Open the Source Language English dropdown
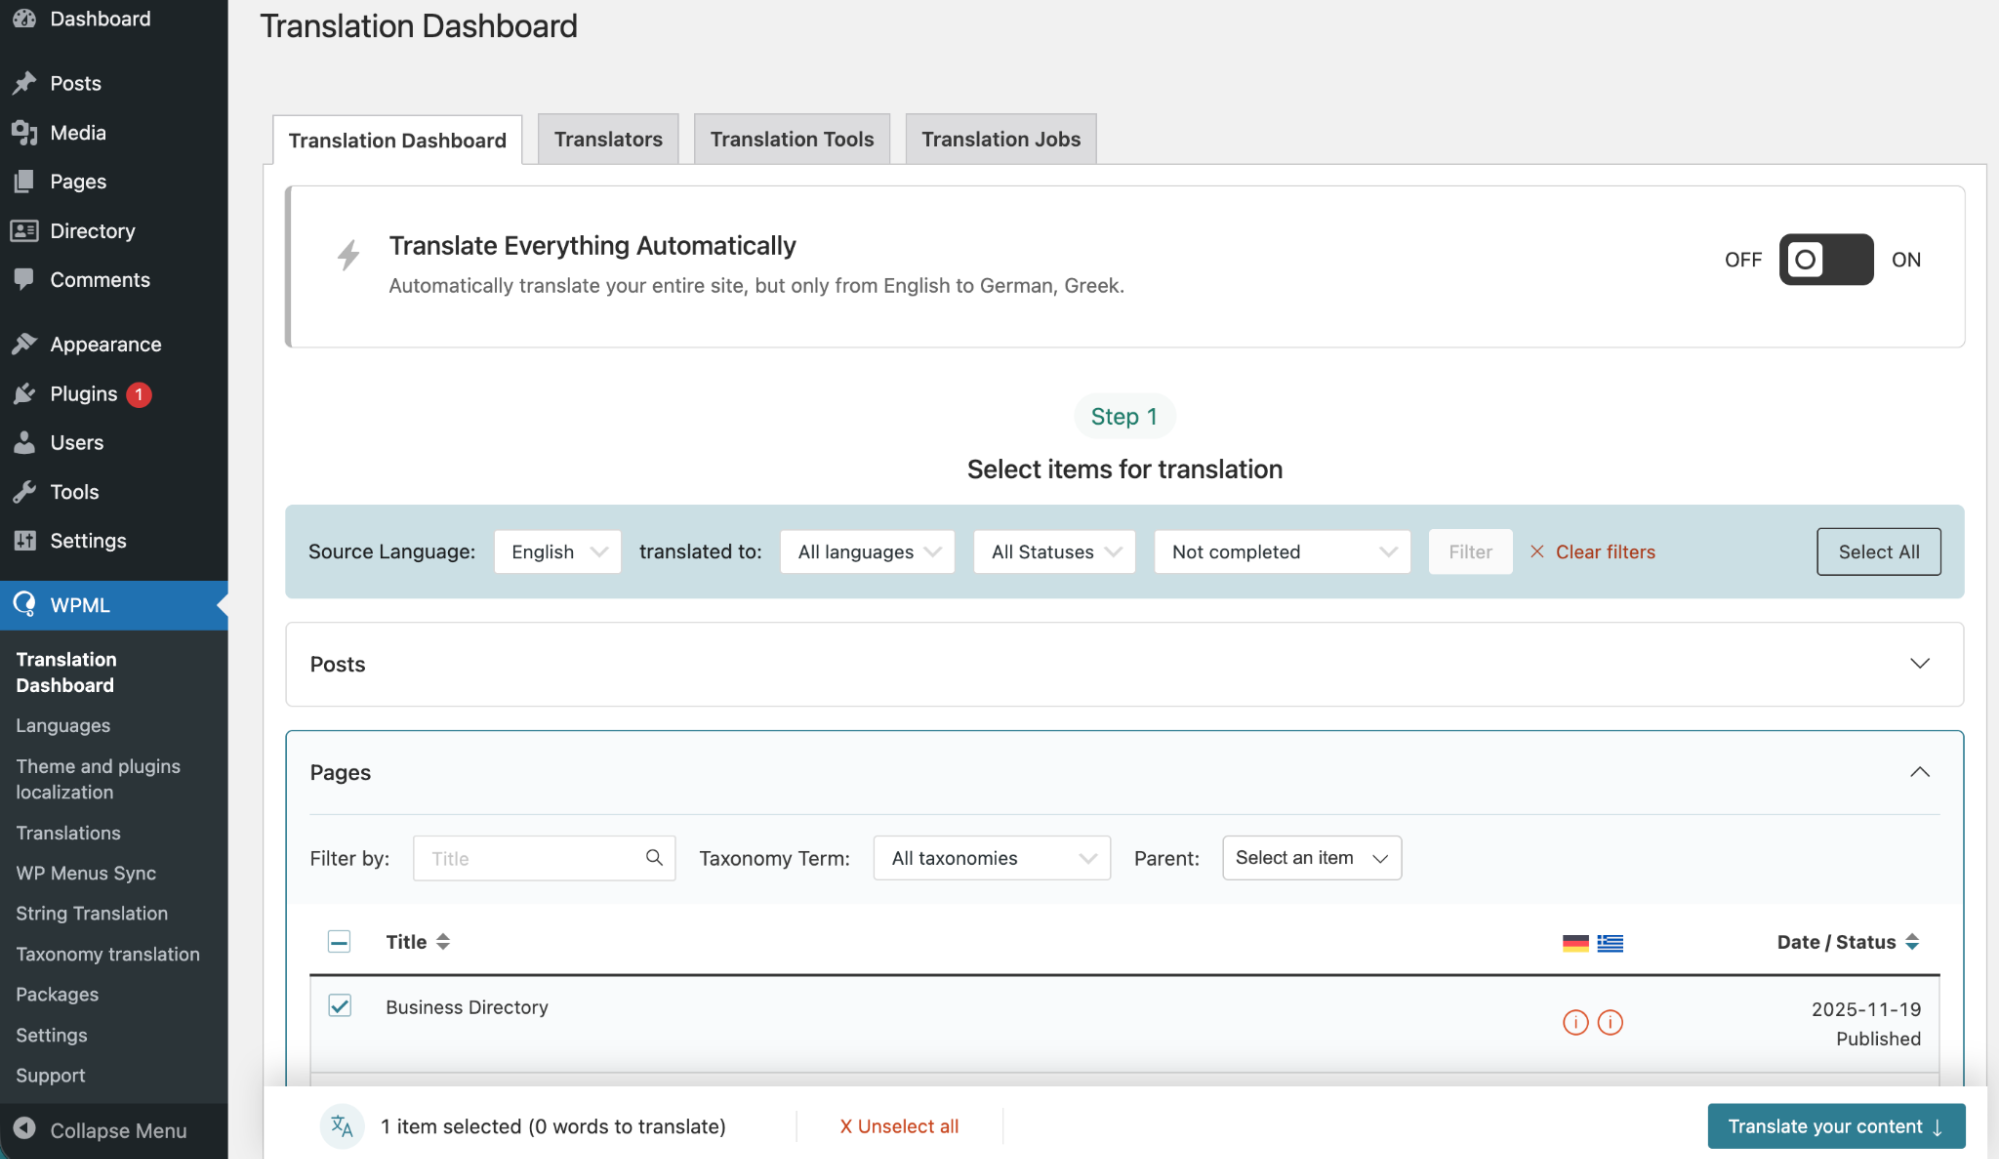The height and width of the screenshot is (1159, 1999). click(557, 552)
